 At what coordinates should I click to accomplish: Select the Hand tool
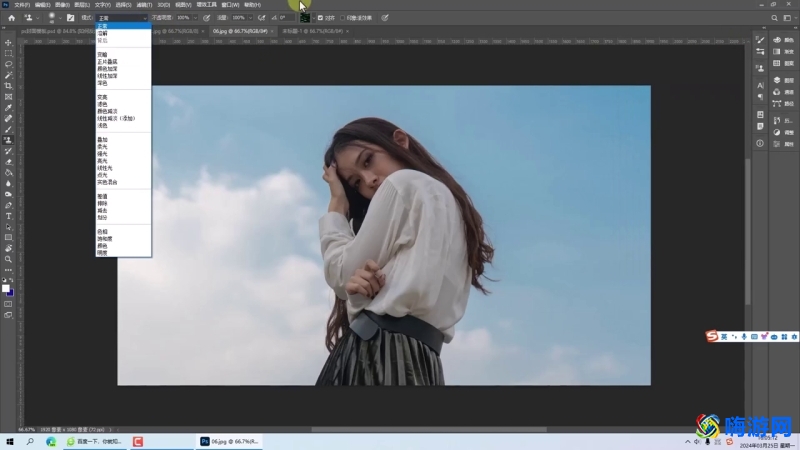(x=8, y=248)
